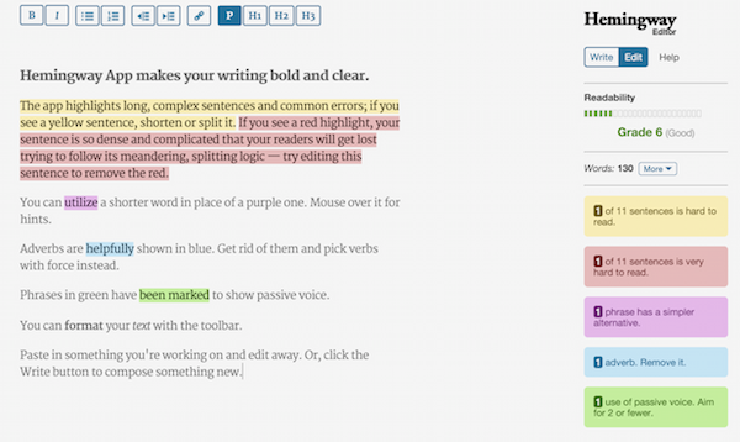Click the bold word 'format' in the text
Screen dimensions: 740x442
84,325
